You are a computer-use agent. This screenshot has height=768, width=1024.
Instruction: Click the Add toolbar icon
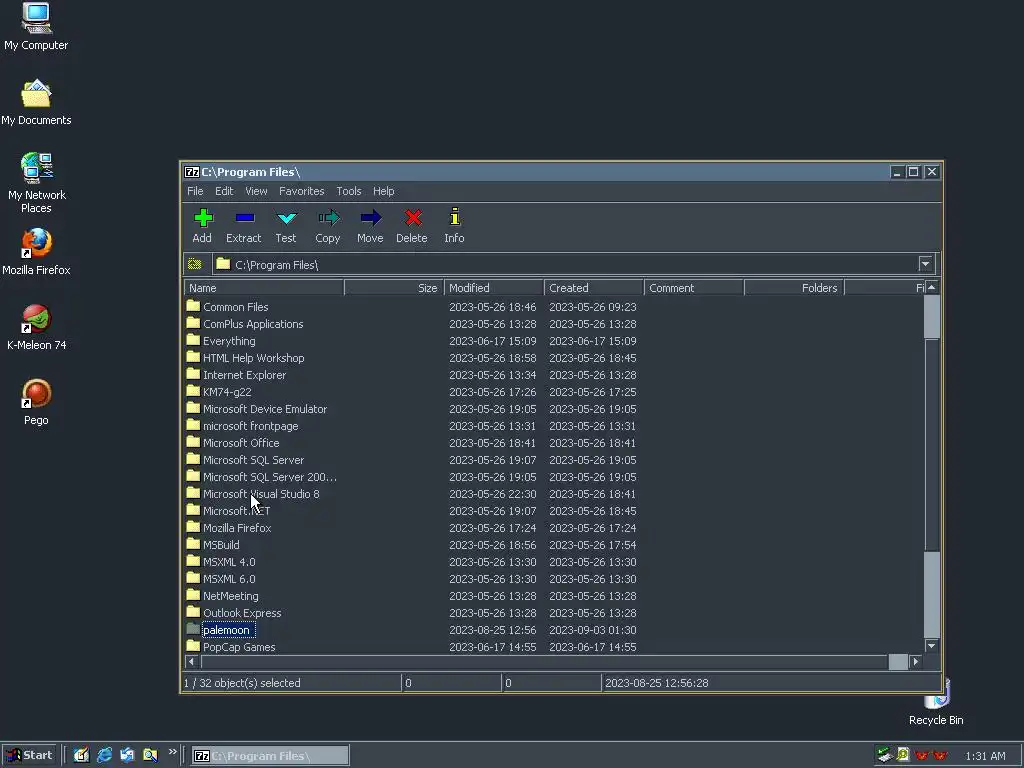click(203, 217)
